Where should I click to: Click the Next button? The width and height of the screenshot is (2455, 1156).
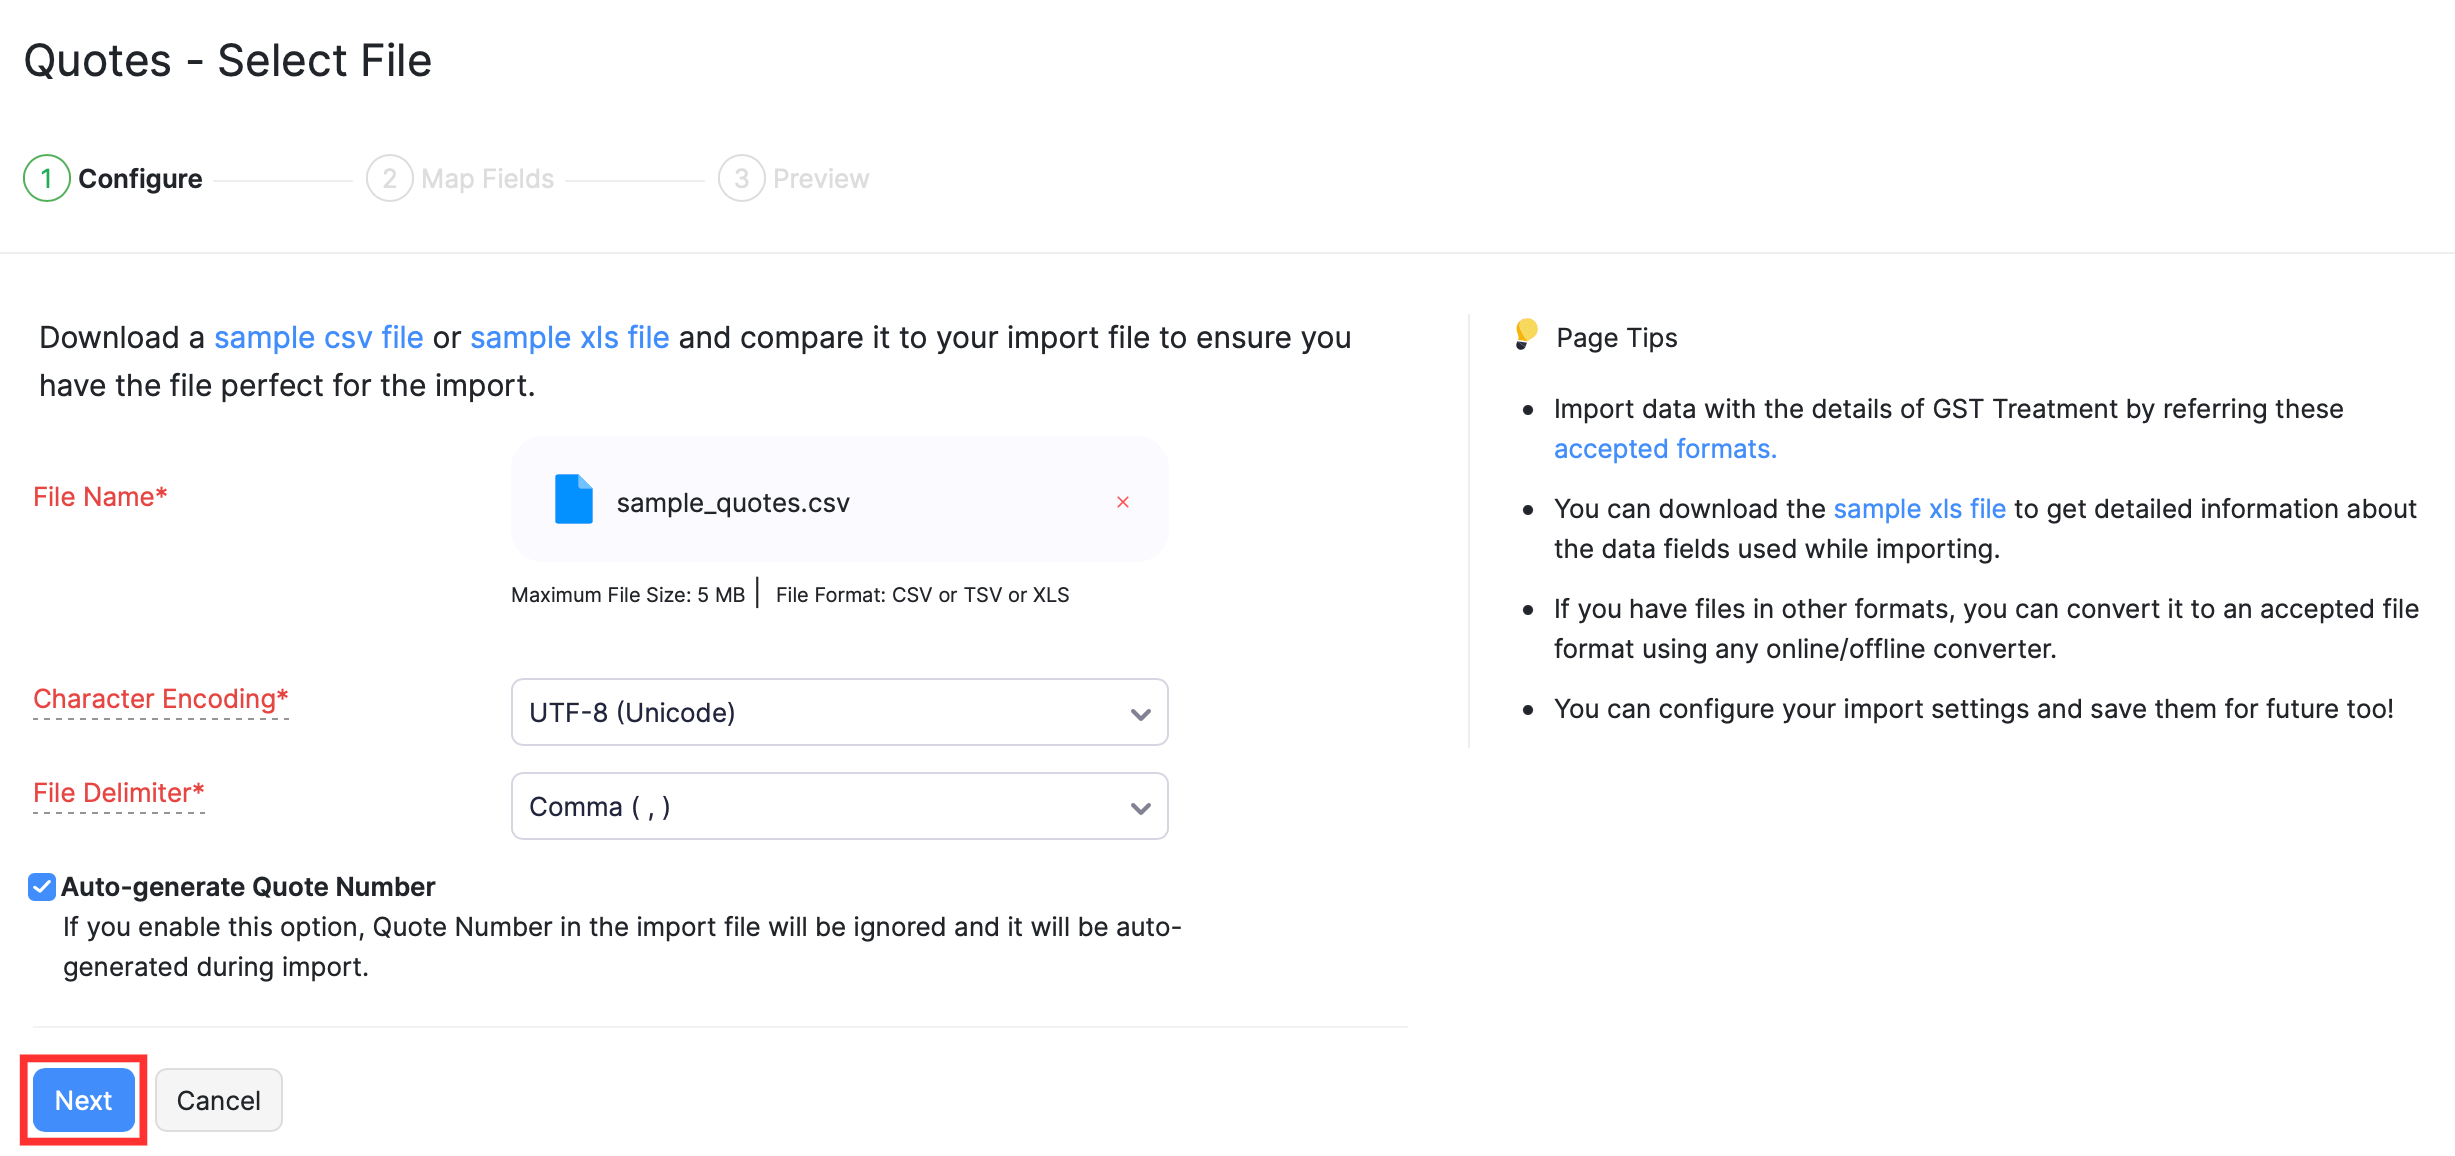(x=84, y=1100)
